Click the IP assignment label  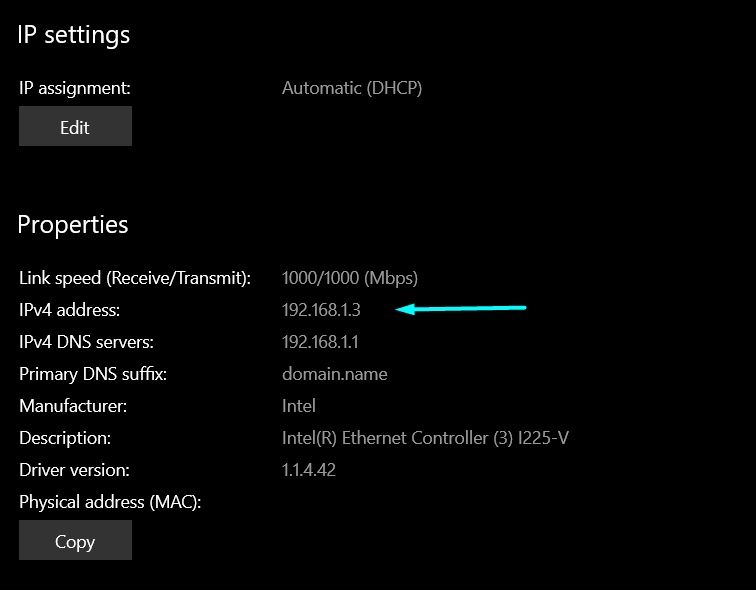pos(75,88)
